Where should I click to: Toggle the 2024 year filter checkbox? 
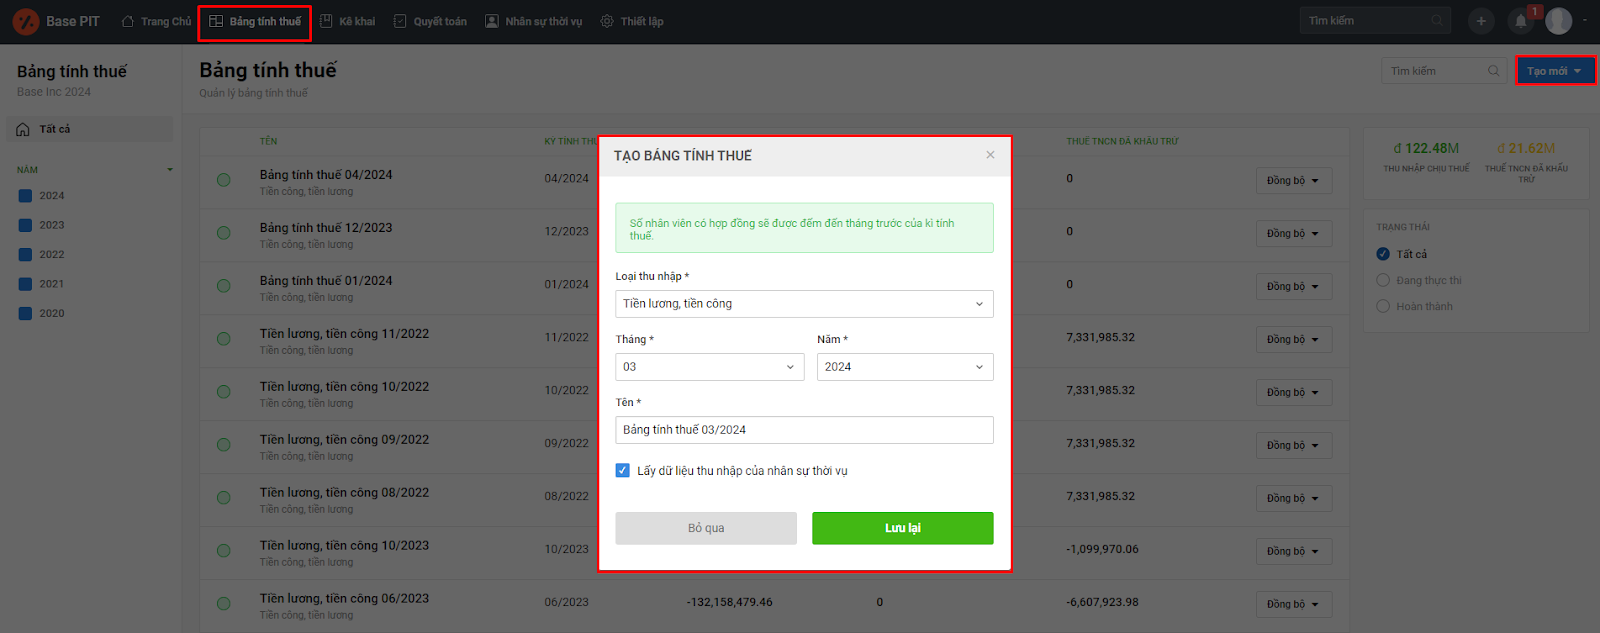[x=26, y=196]
